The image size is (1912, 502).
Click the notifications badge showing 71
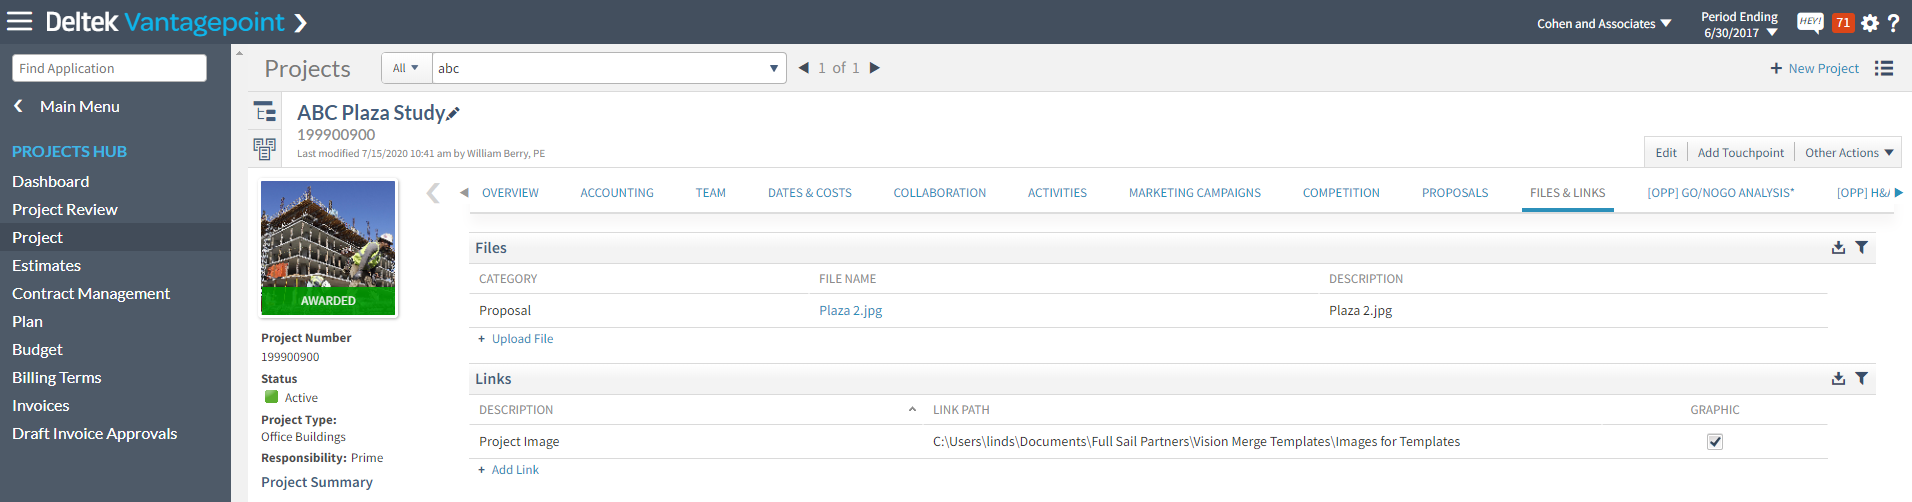(1842, 22)
